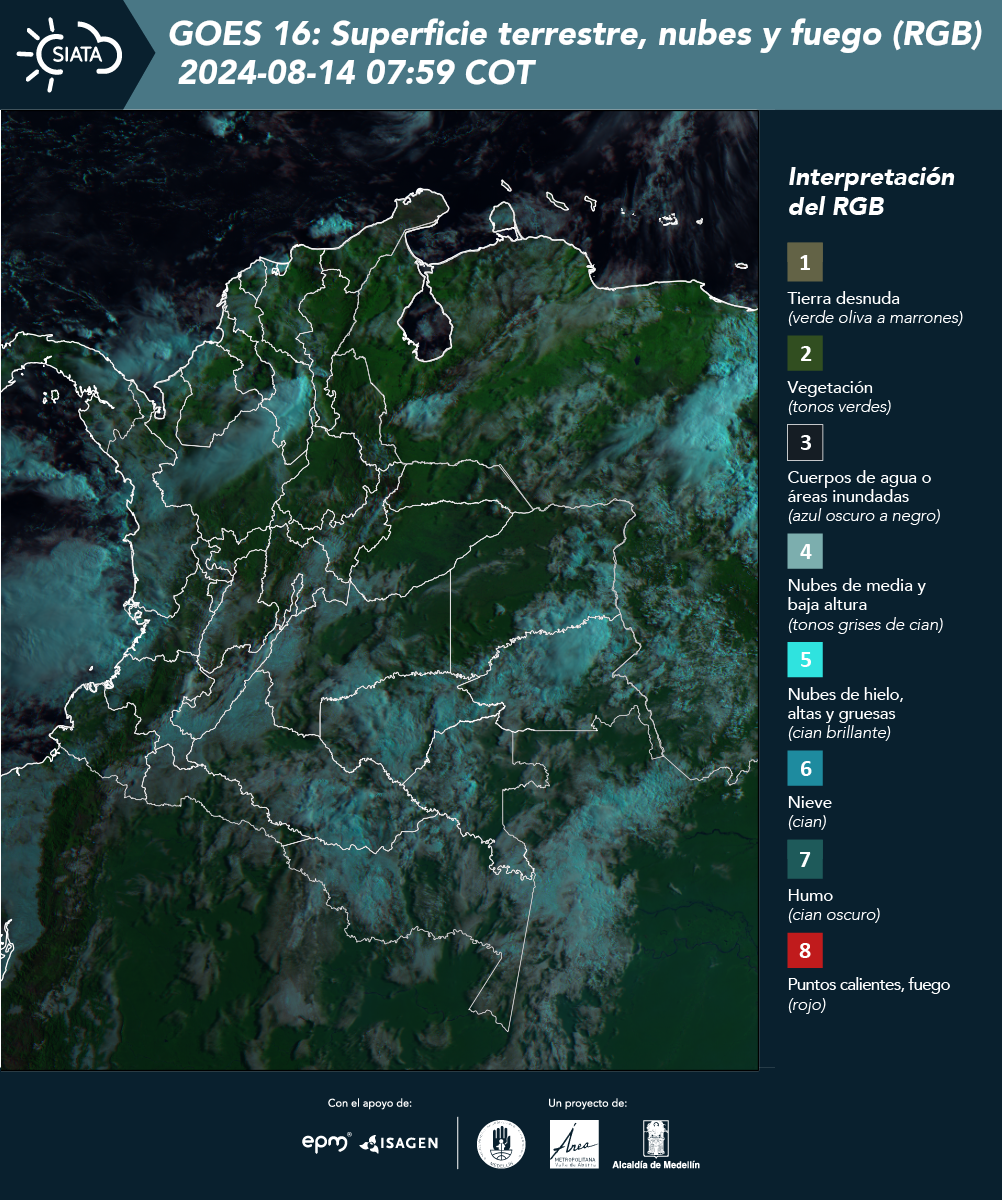Click the ISAGEN logo in the footer

(x=399, y=1143)
